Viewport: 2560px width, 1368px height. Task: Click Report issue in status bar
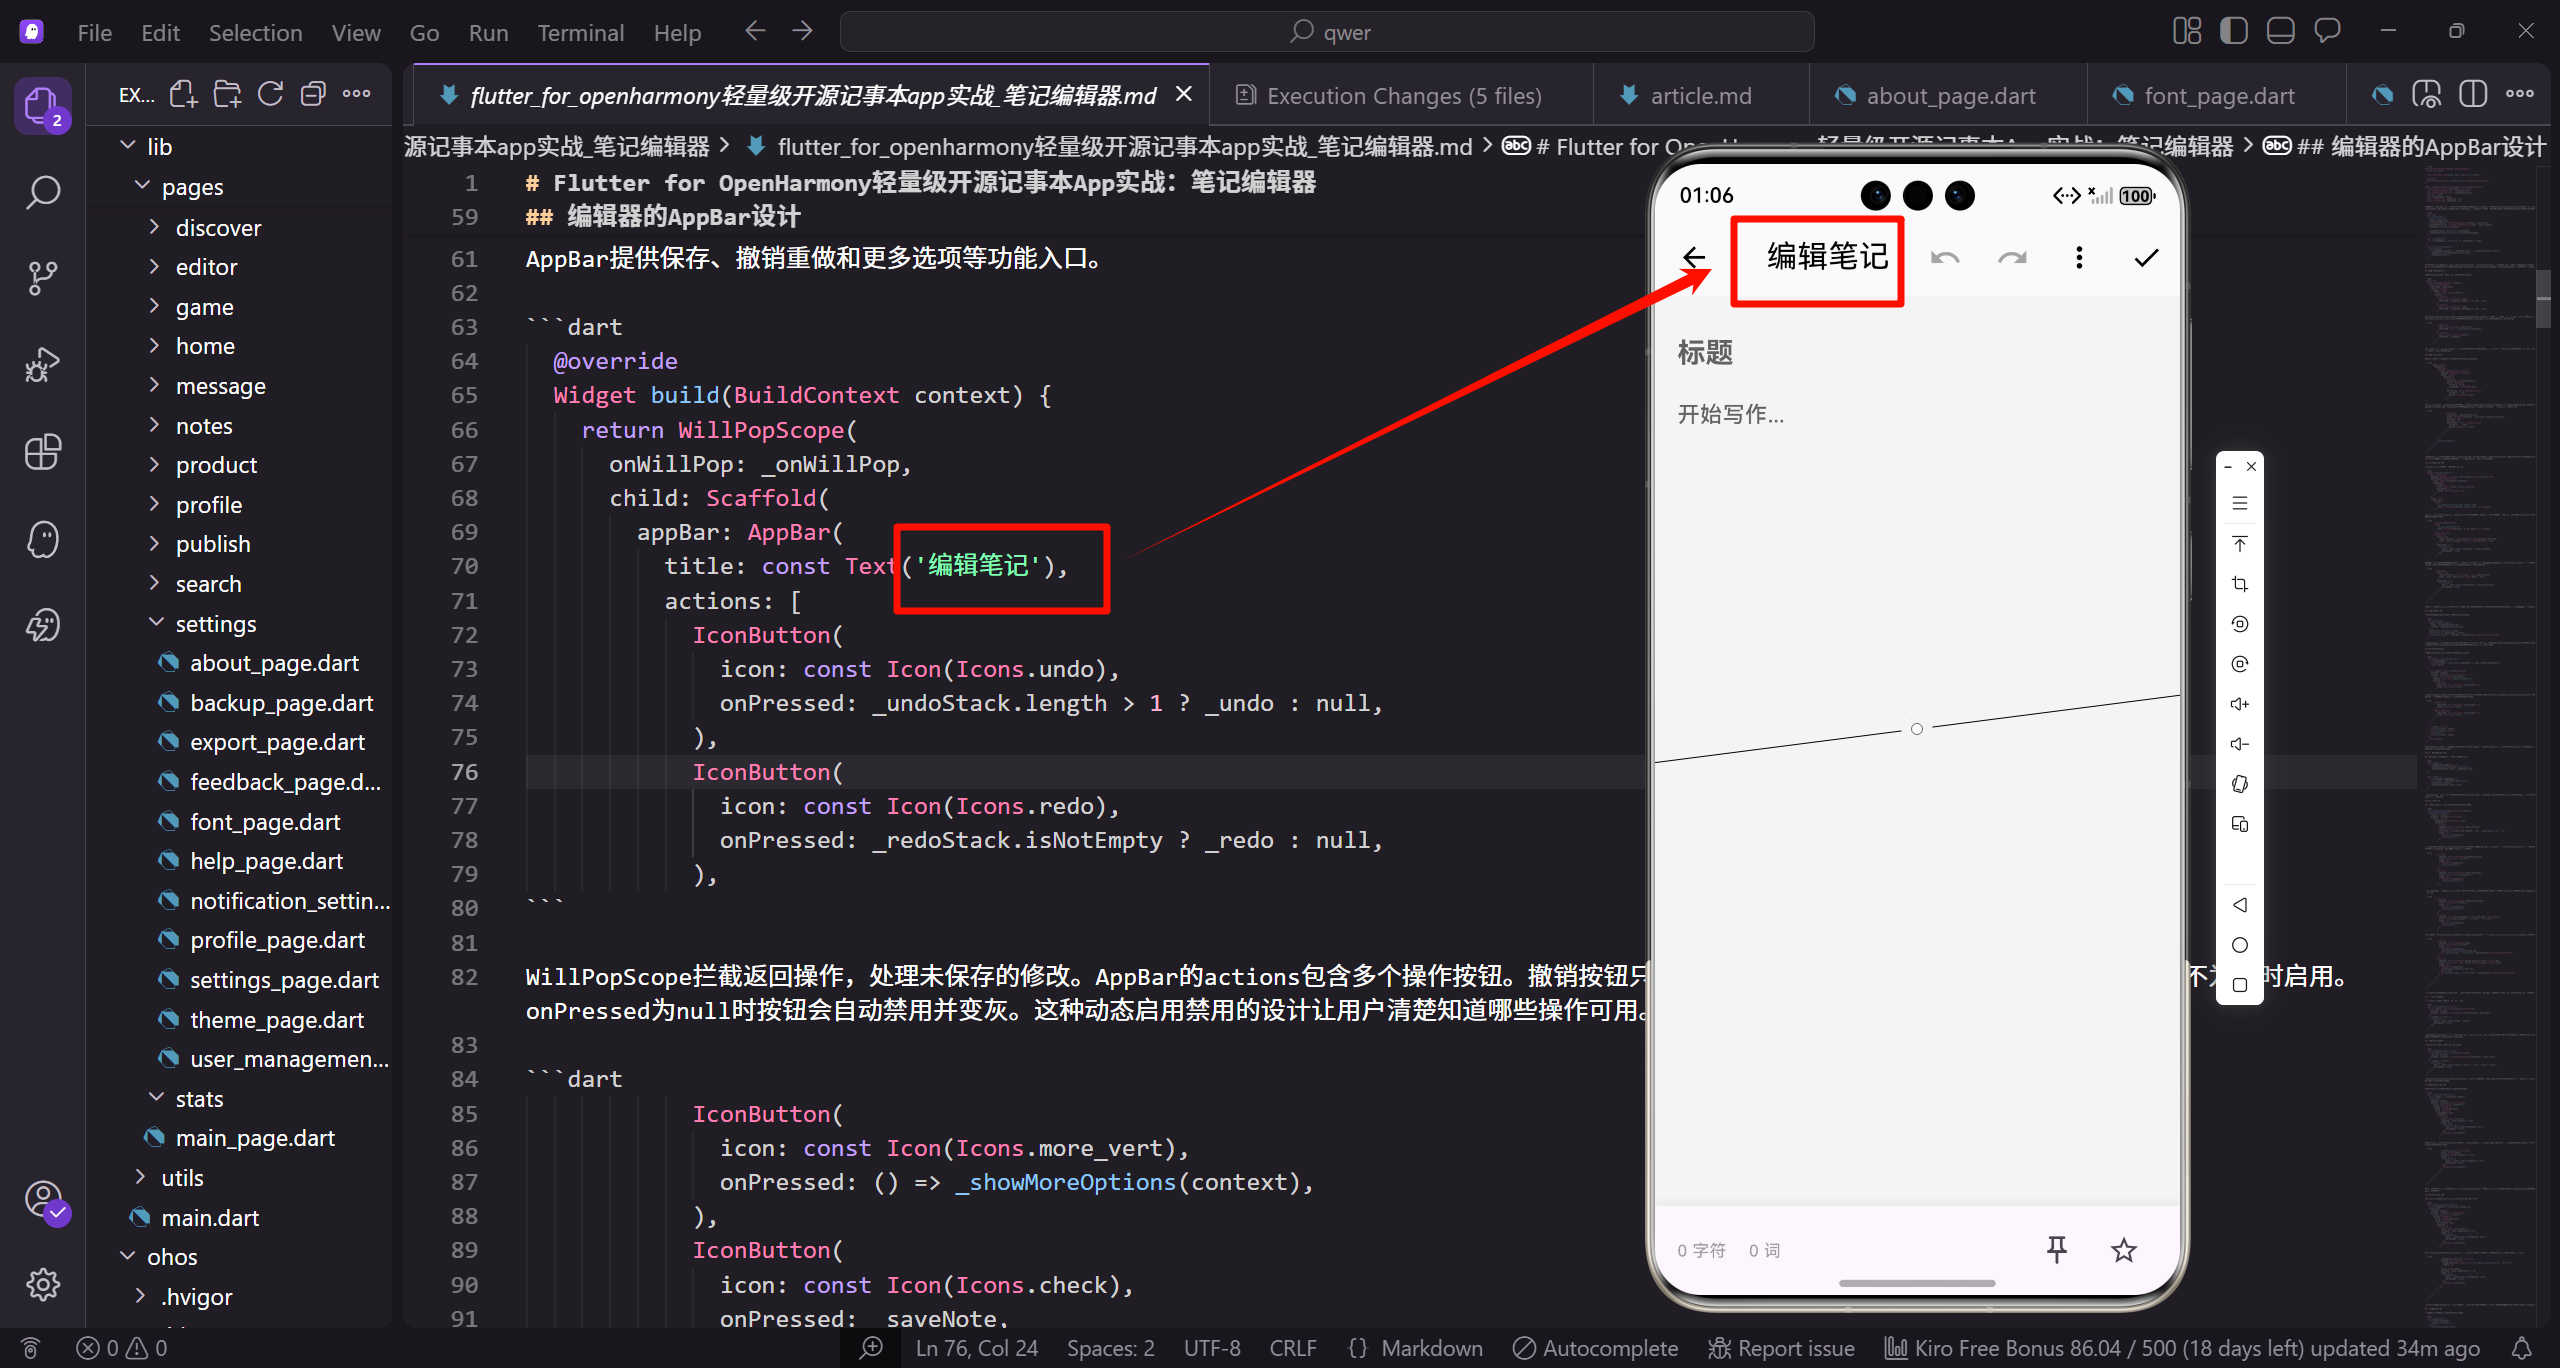pyautogui.click(x=1781, y=1348)
